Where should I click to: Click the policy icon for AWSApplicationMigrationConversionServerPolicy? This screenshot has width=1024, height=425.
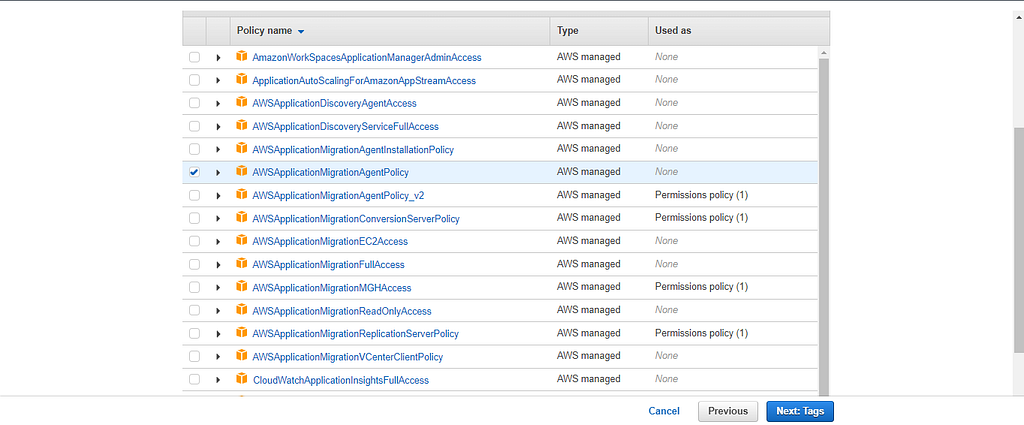[242, 218]
